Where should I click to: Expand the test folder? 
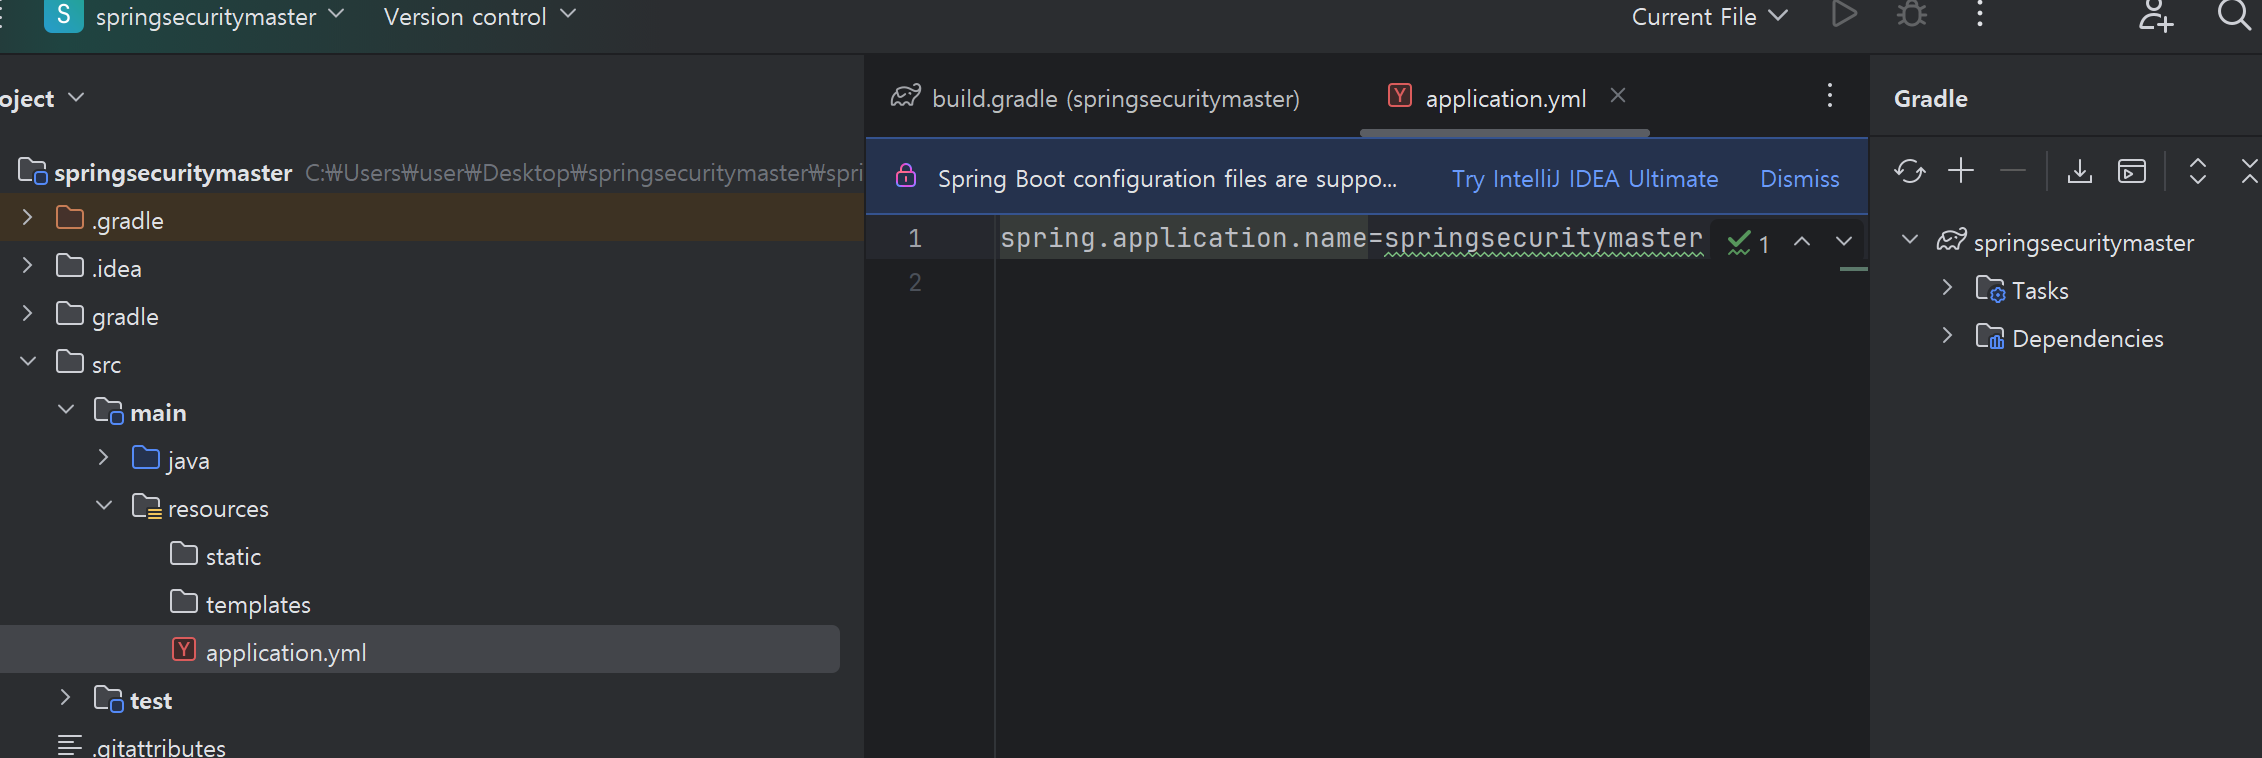point(66,697)
